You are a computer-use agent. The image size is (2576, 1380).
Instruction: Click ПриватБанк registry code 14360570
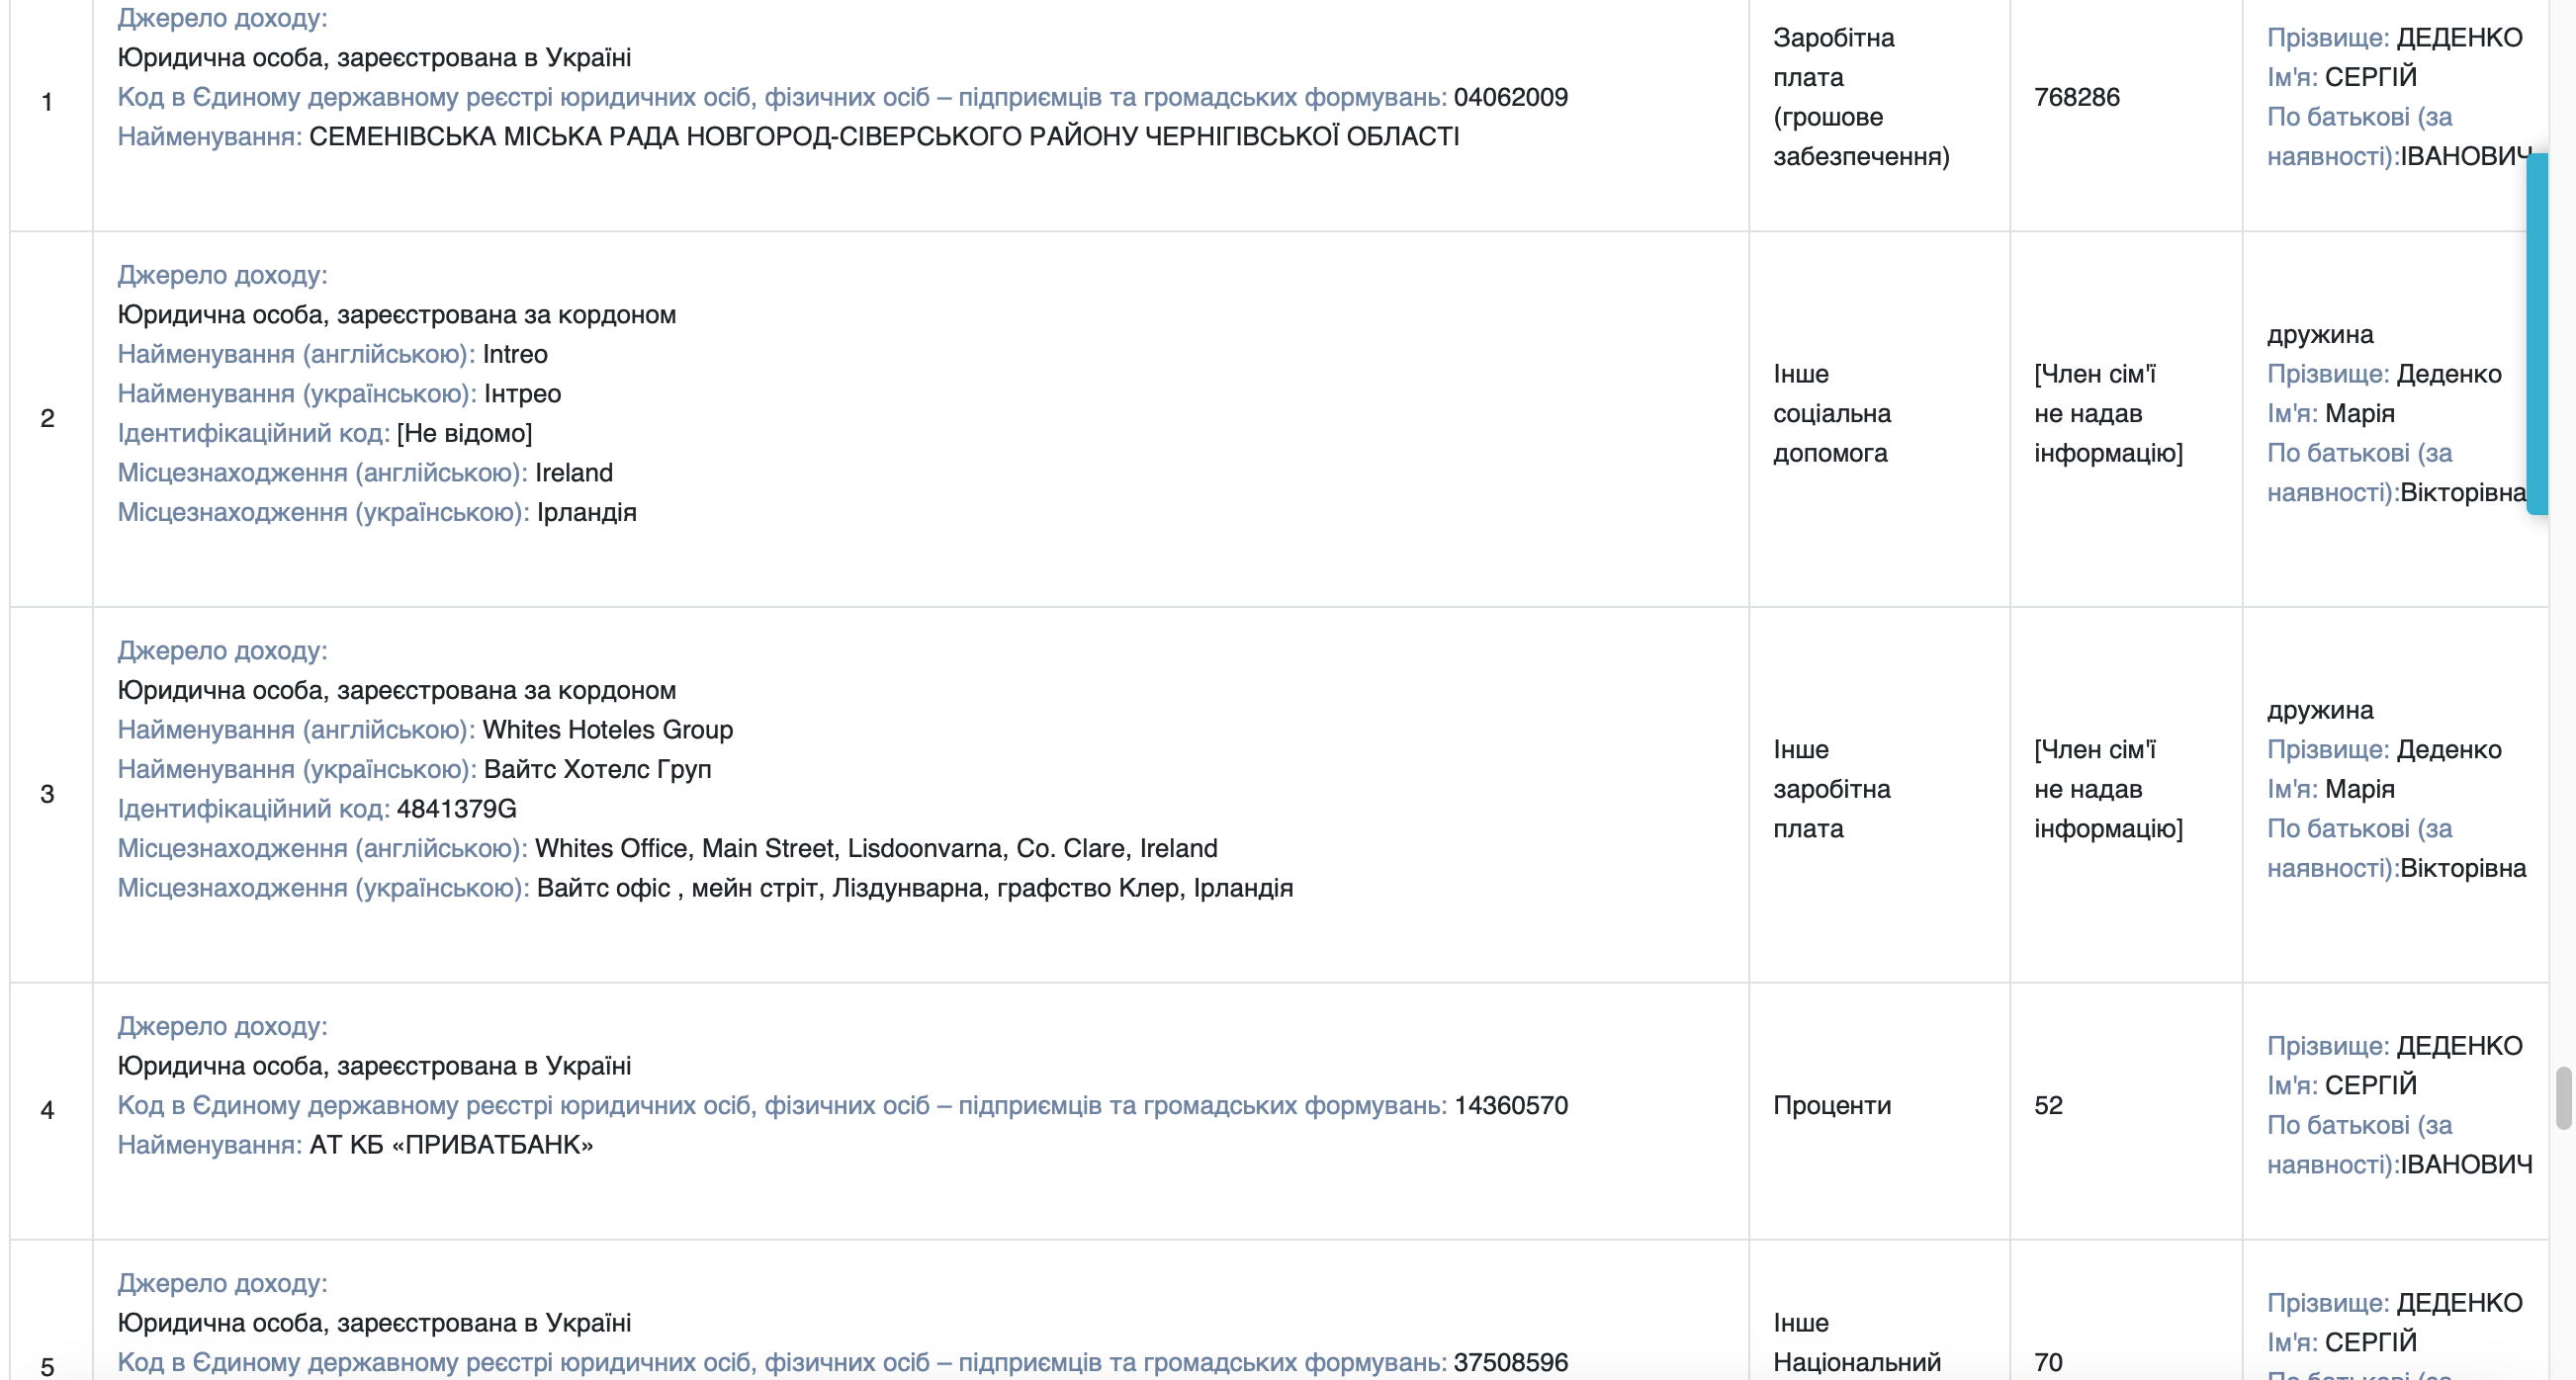[1510, 1106]
